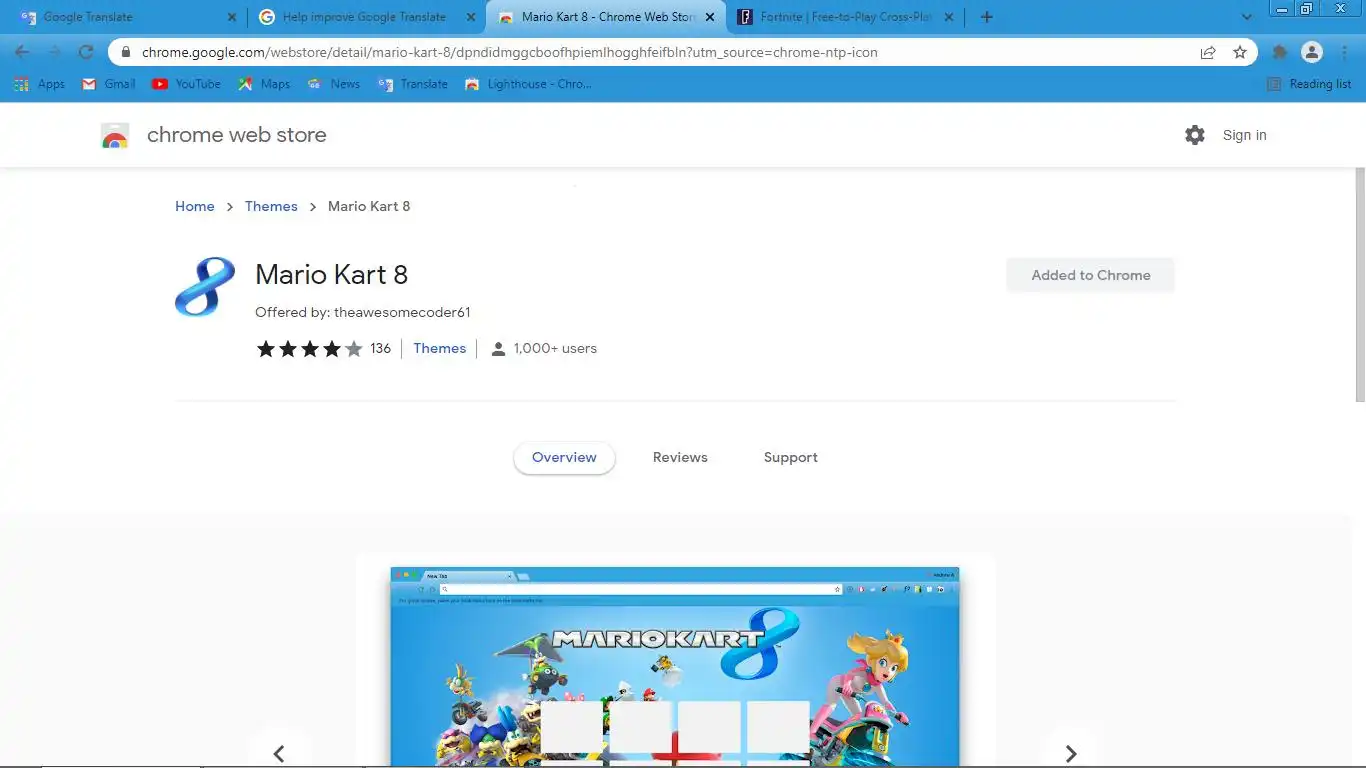Open a new tab
Viewport: 1366px width, 768px height.
(x=987, y=17)
